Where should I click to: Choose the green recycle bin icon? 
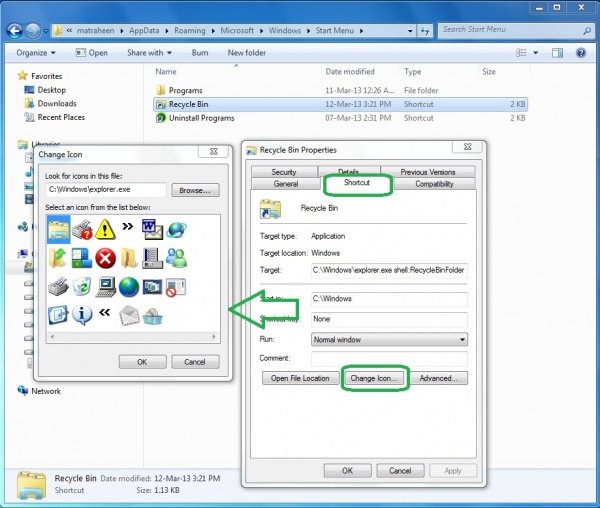click(x=82, y=287)
